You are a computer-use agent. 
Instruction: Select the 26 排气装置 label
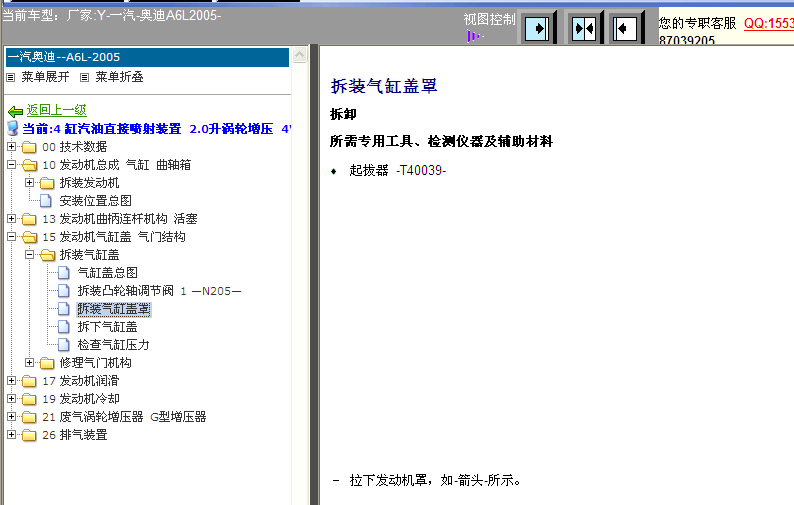(x=74, y=435)
